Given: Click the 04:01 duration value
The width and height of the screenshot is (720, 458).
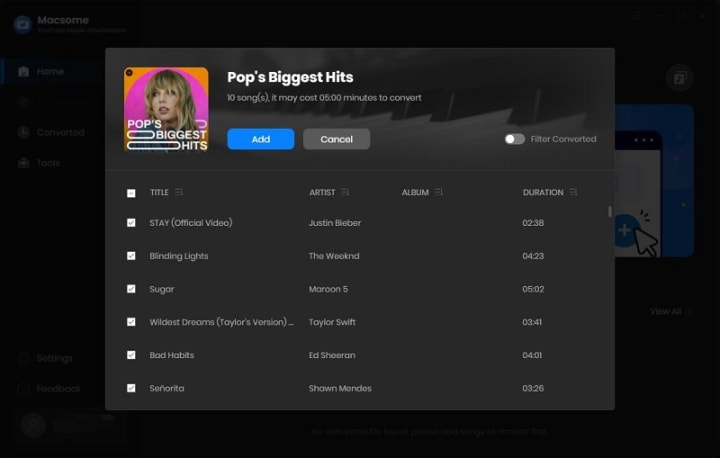Looking at the screenshot, I should click(532, 355).
